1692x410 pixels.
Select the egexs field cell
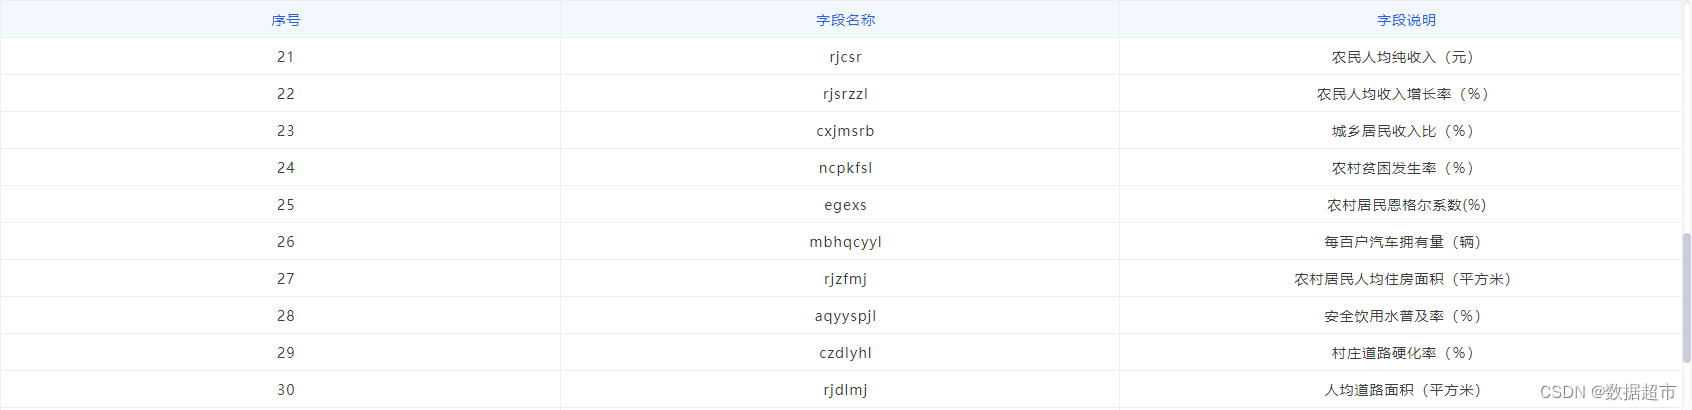[845, 205]
